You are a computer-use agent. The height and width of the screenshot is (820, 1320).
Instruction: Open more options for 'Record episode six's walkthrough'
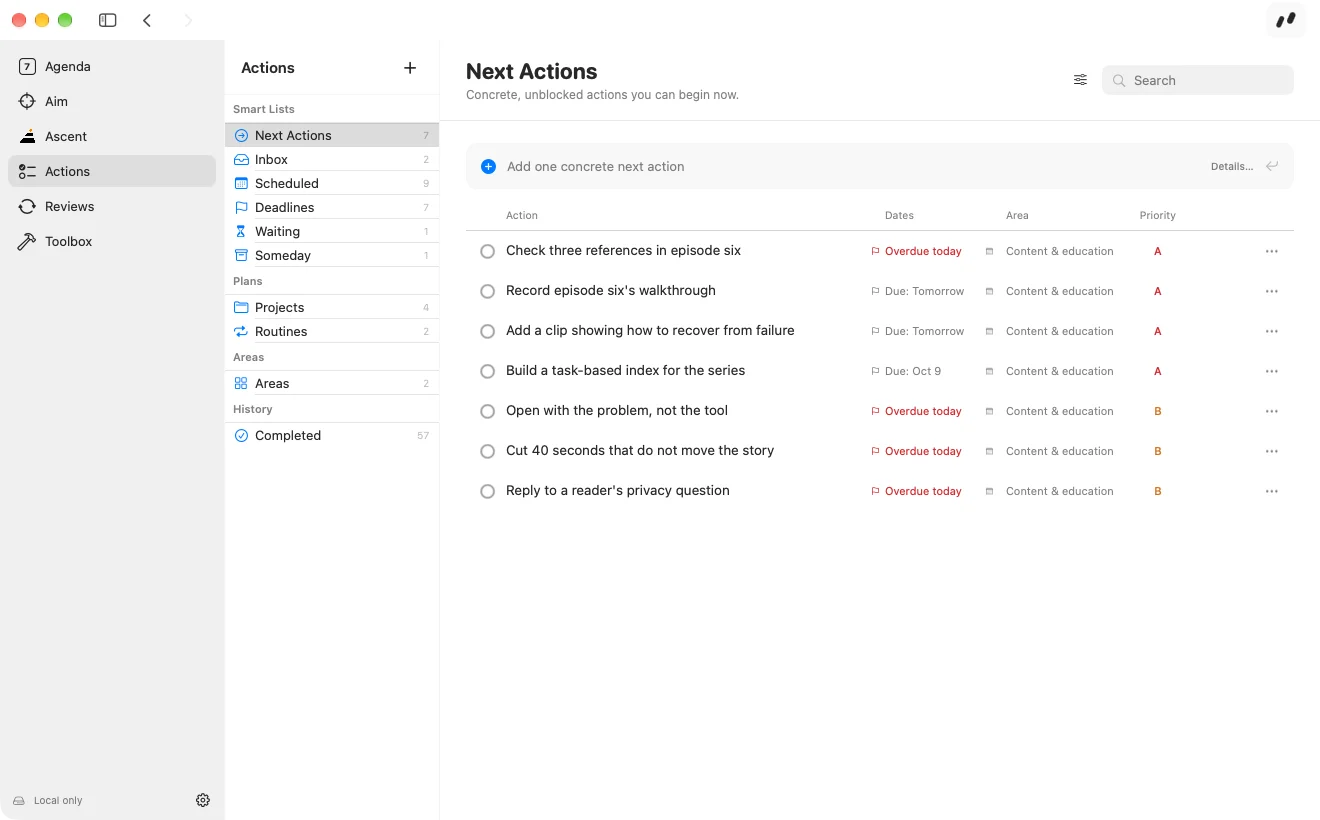1271,291
